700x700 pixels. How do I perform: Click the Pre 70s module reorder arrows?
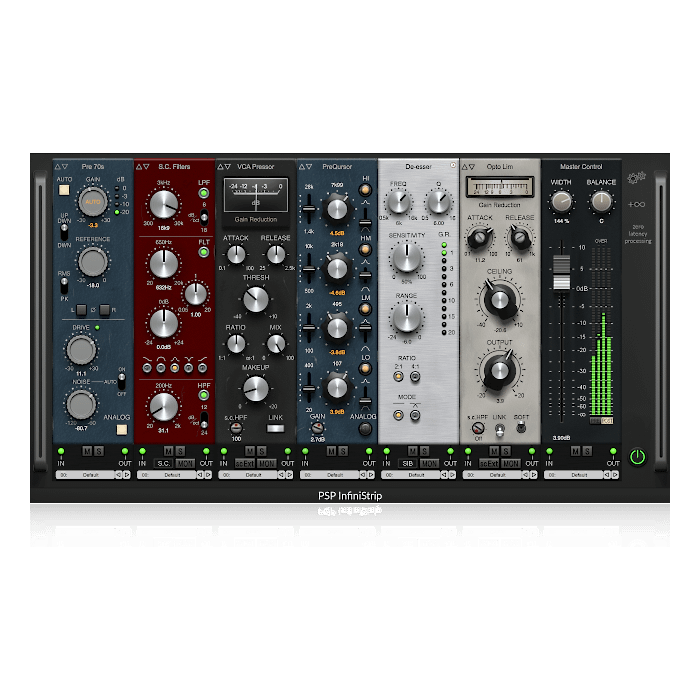[60, 166]
